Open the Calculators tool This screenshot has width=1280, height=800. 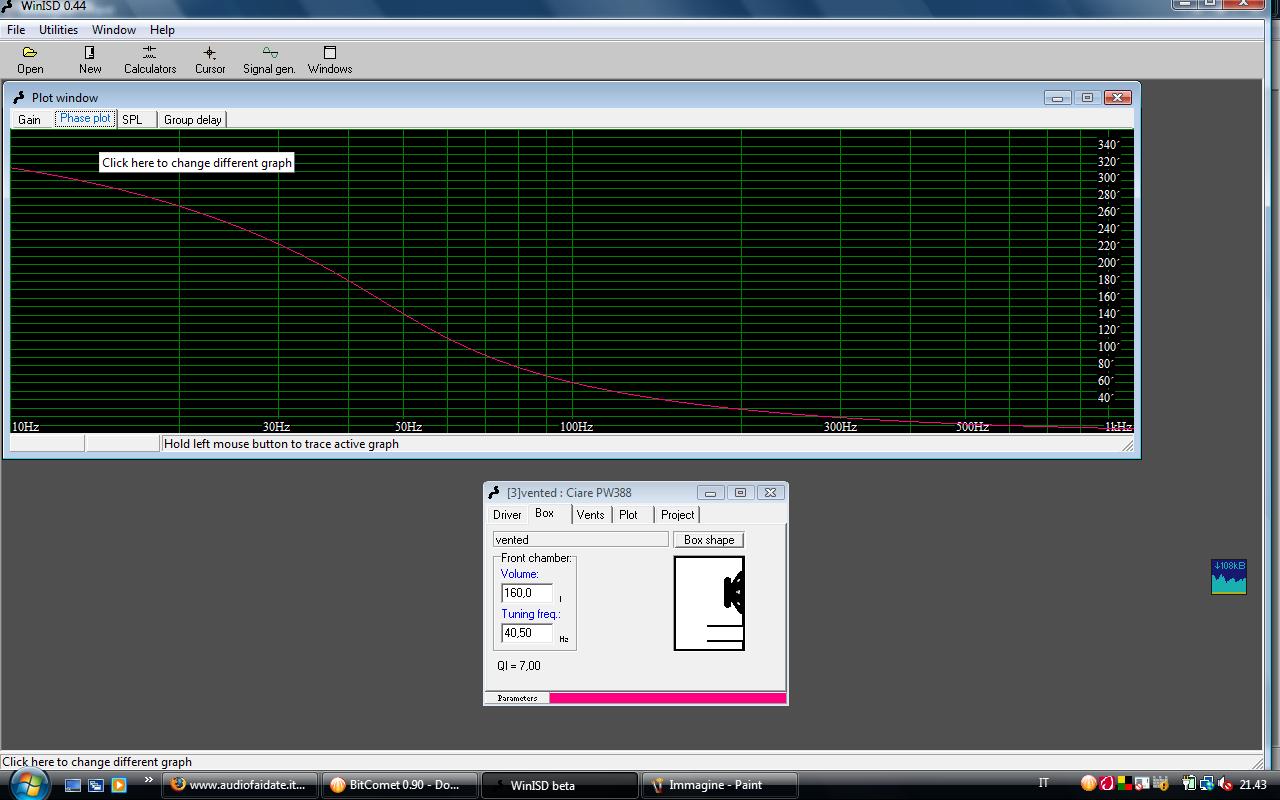(150, 59)
